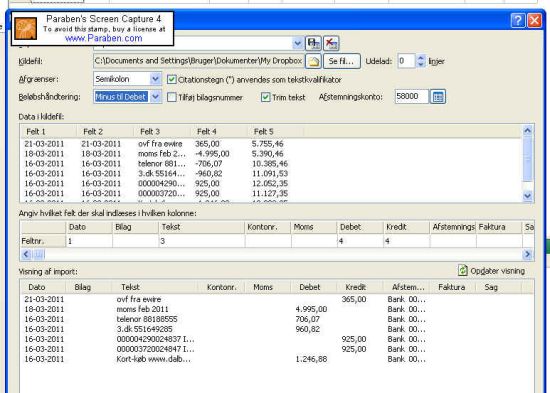550x393 pixels.
Task: Click the Feltnr. cell under Kontonr.
Action: pos(268,241)
